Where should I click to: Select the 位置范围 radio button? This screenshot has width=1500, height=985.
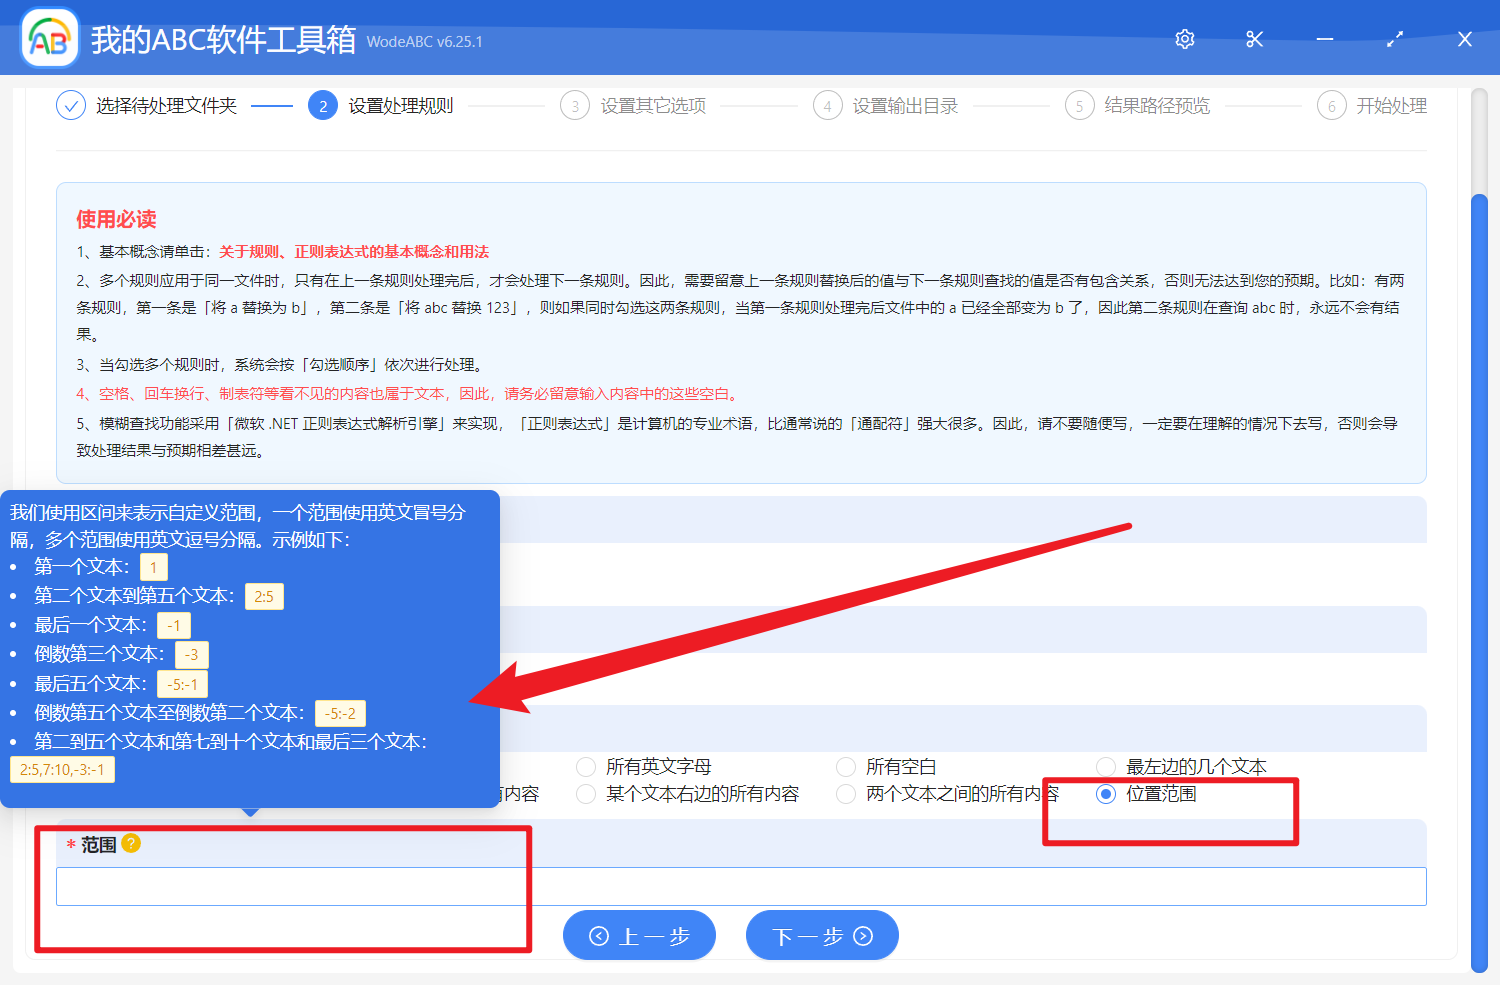coord(1106,794)
